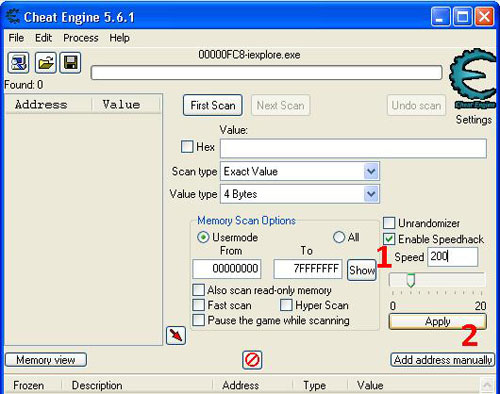Screen dimensions: 500x394
Task: Open the Edit menu
Action: point(43,38)
